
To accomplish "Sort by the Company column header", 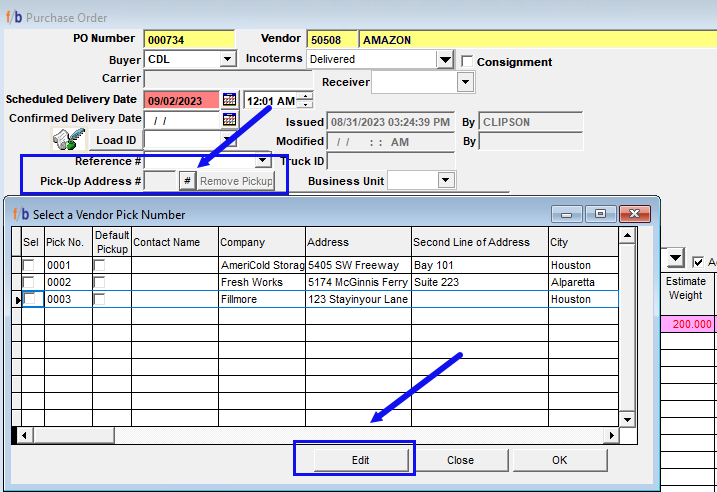I will (x=260, y=242).
